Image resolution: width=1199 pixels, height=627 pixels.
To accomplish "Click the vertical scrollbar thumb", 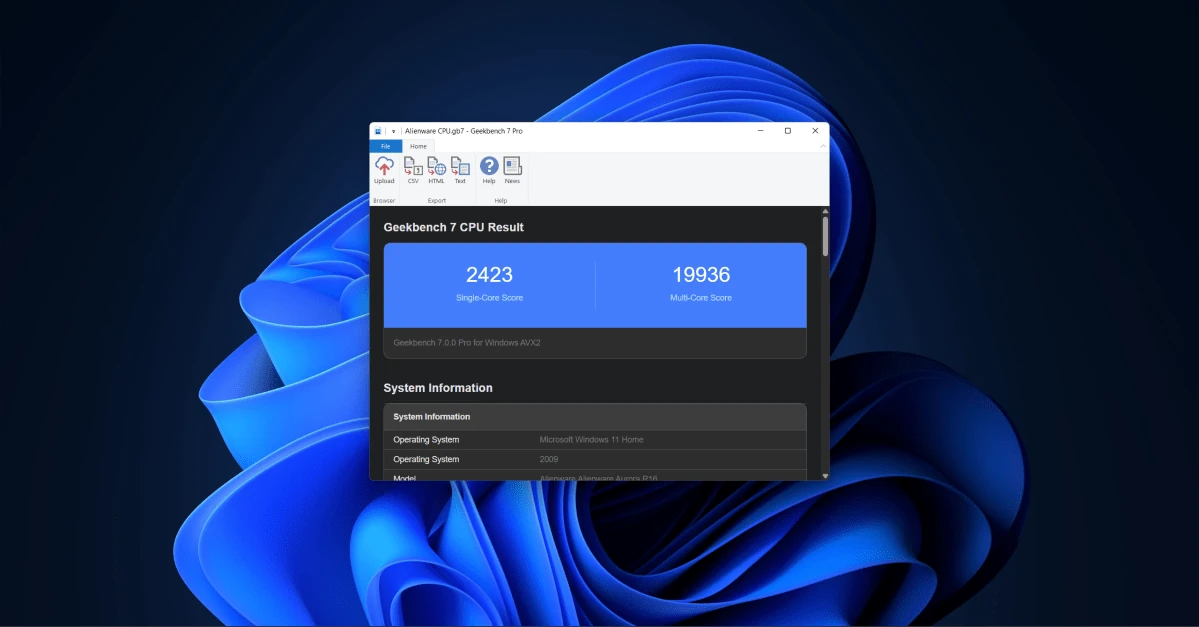I will point(825,236).
